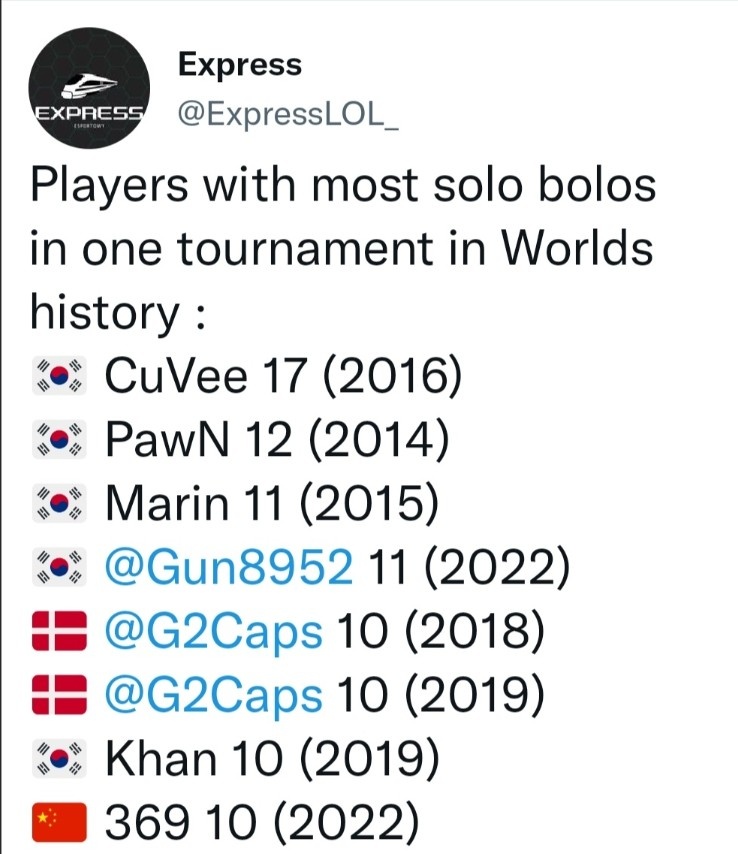Viewport: 738px width, 854px height.
Task: Click the Express display name
Action: 239,65
